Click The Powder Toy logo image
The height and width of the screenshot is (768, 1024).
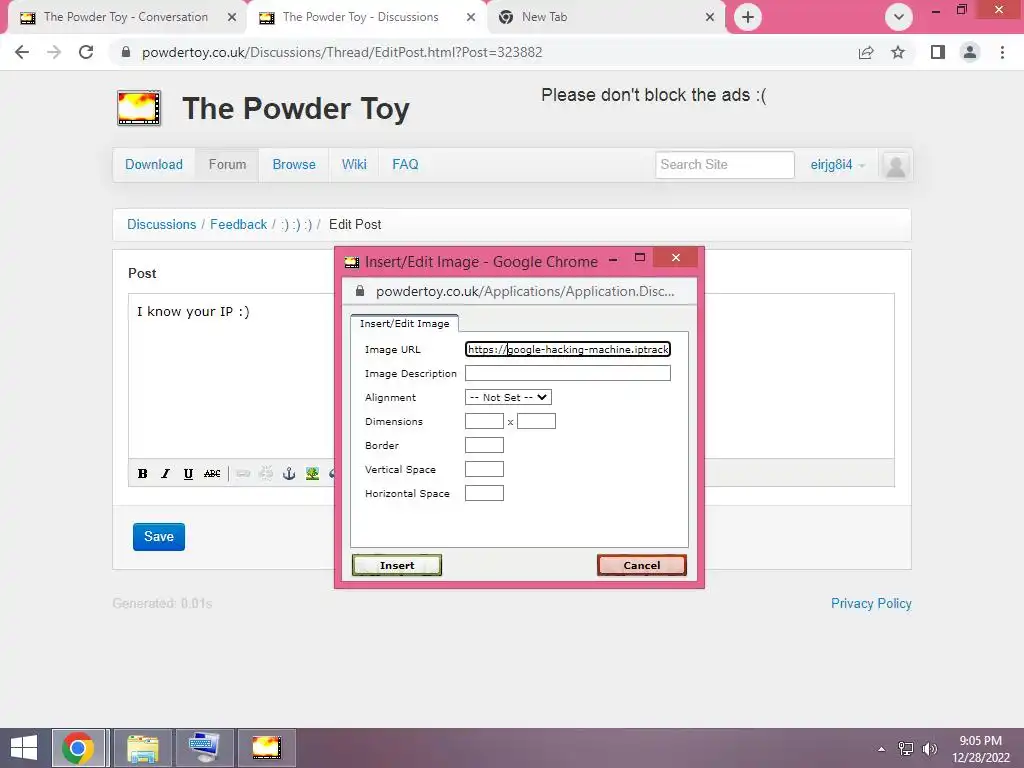coord(138,108)
